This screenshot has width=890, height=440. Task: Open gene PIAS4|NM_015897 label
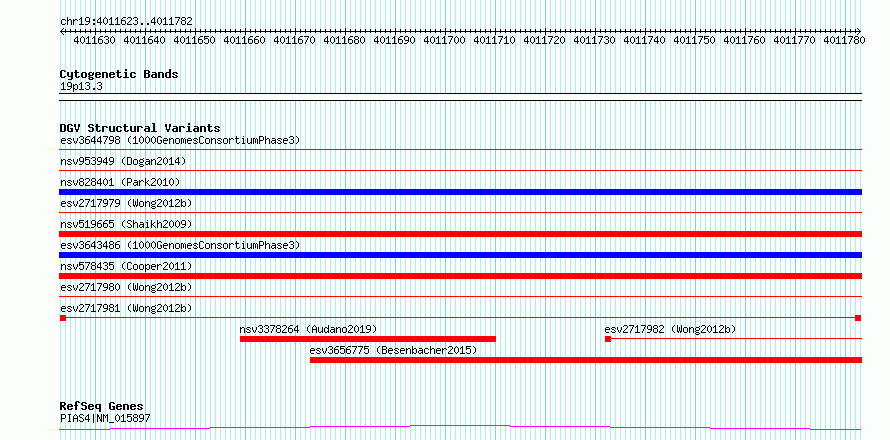(105, 419)
